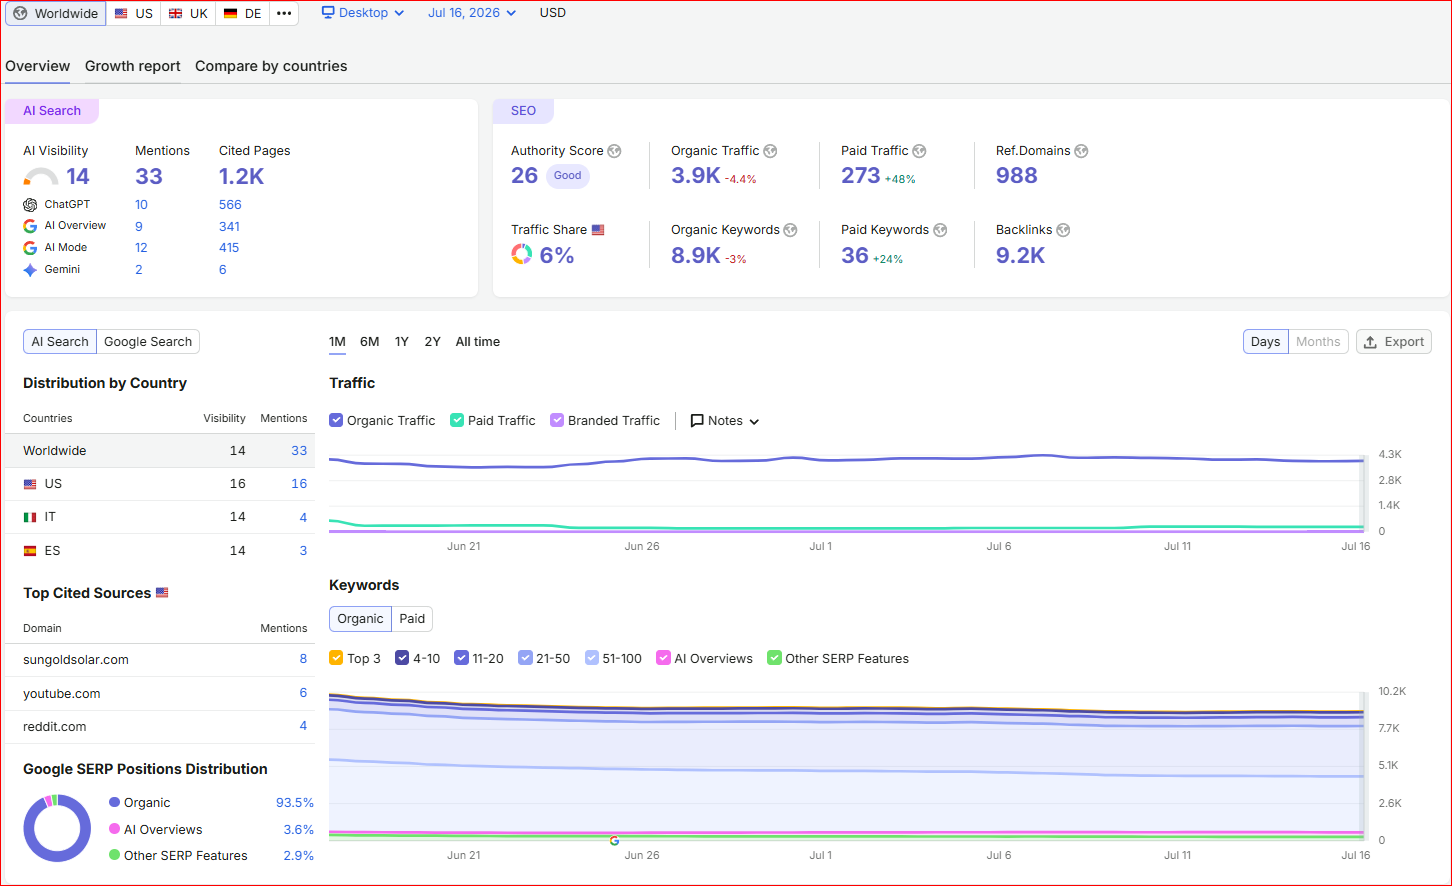Click globe icon beside Backlinks

1063,230
